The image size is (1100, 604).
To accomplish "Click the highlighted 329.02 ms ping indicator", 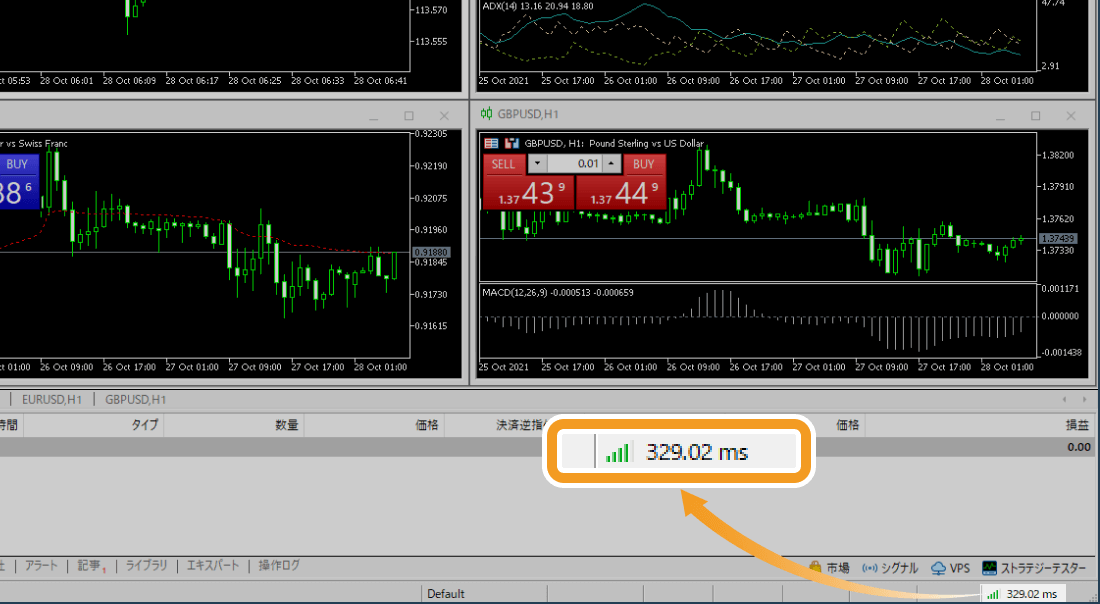I will click(x=679, y=451).
